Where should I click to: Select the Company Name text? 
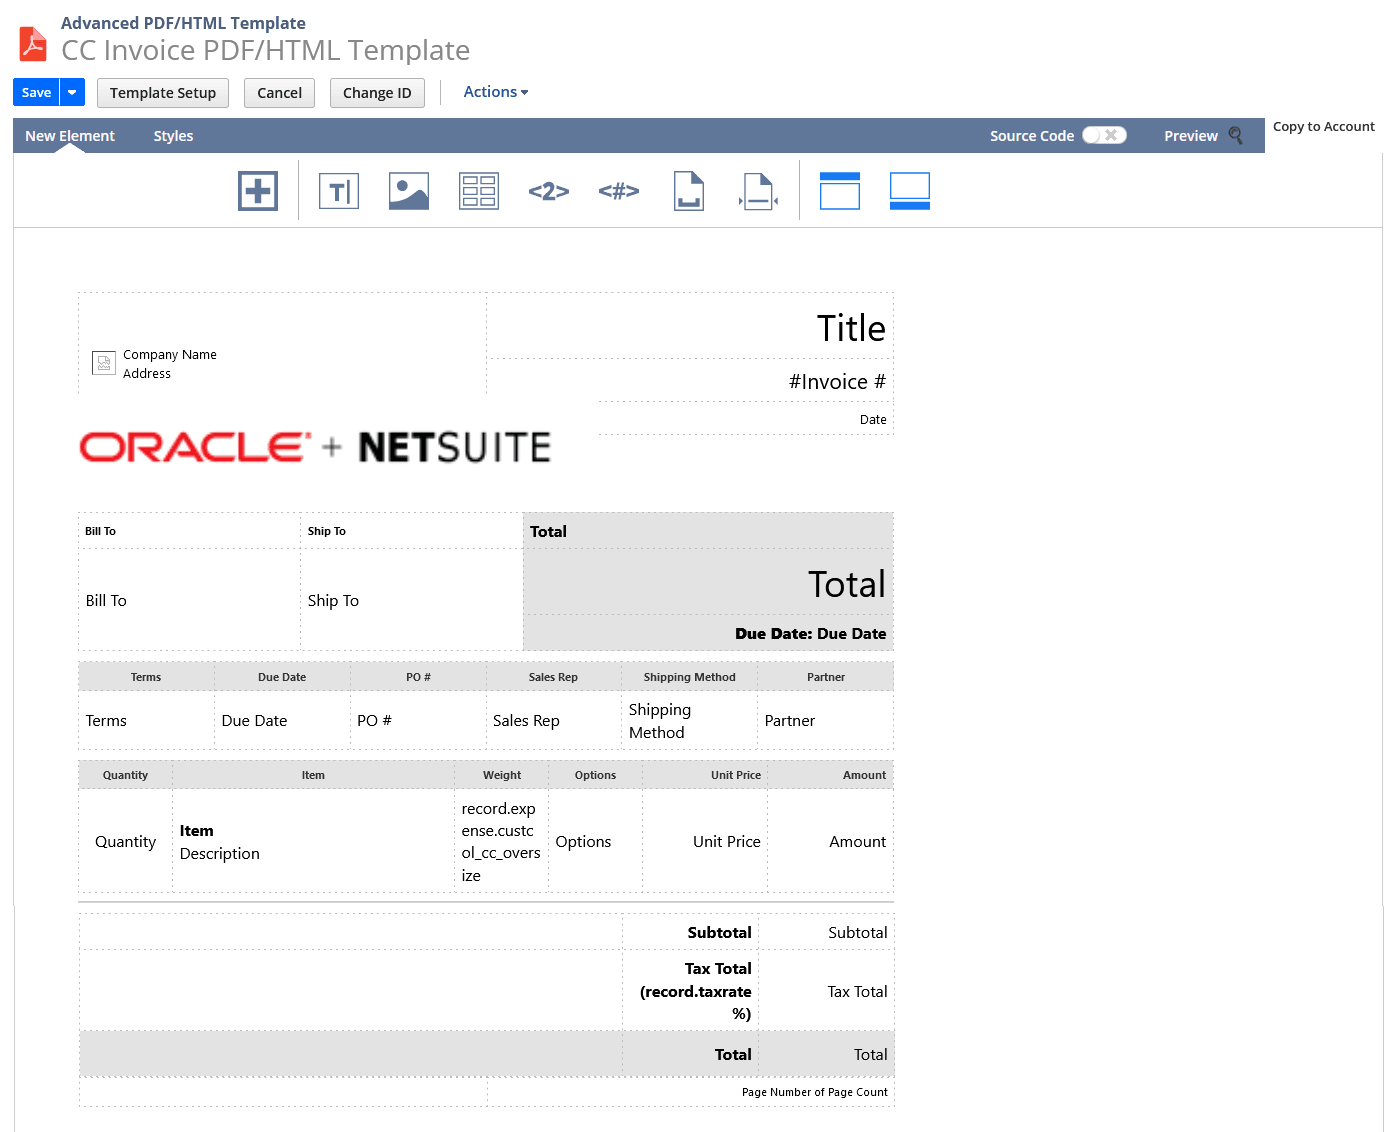click(170, 355)
